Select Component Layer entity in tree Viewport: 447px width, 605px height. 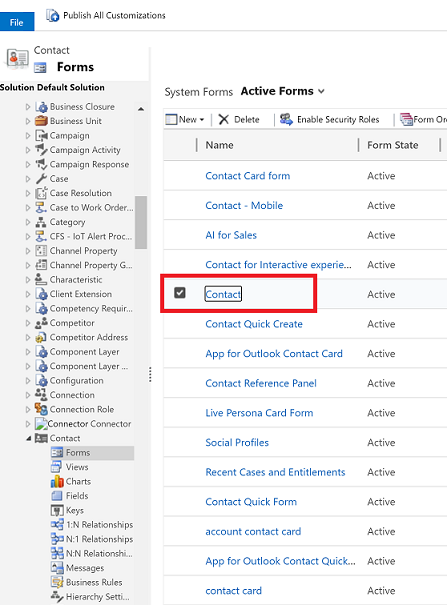click(84, 352)
